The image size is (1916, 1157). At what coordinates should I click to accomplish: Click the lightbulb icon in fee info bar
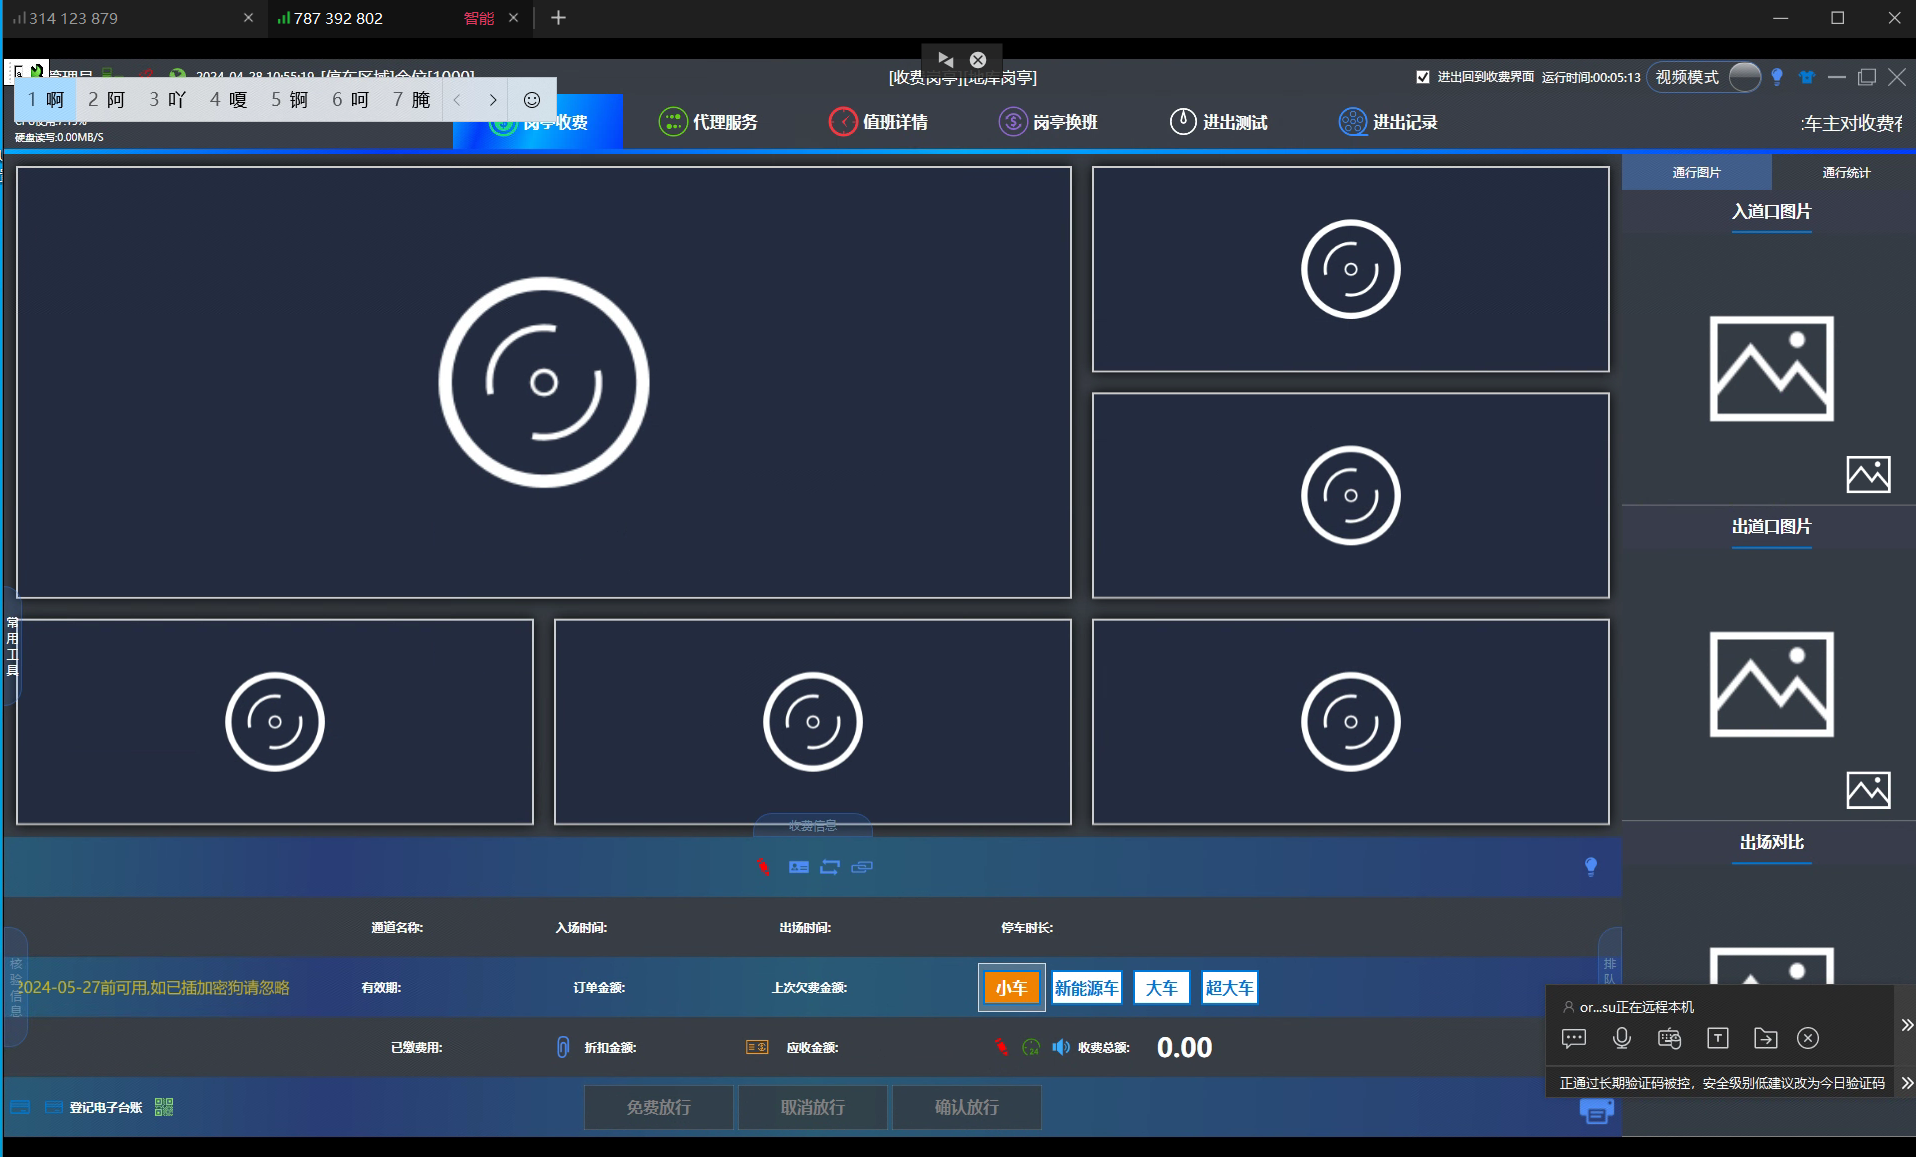click(x=1591, y=867)
